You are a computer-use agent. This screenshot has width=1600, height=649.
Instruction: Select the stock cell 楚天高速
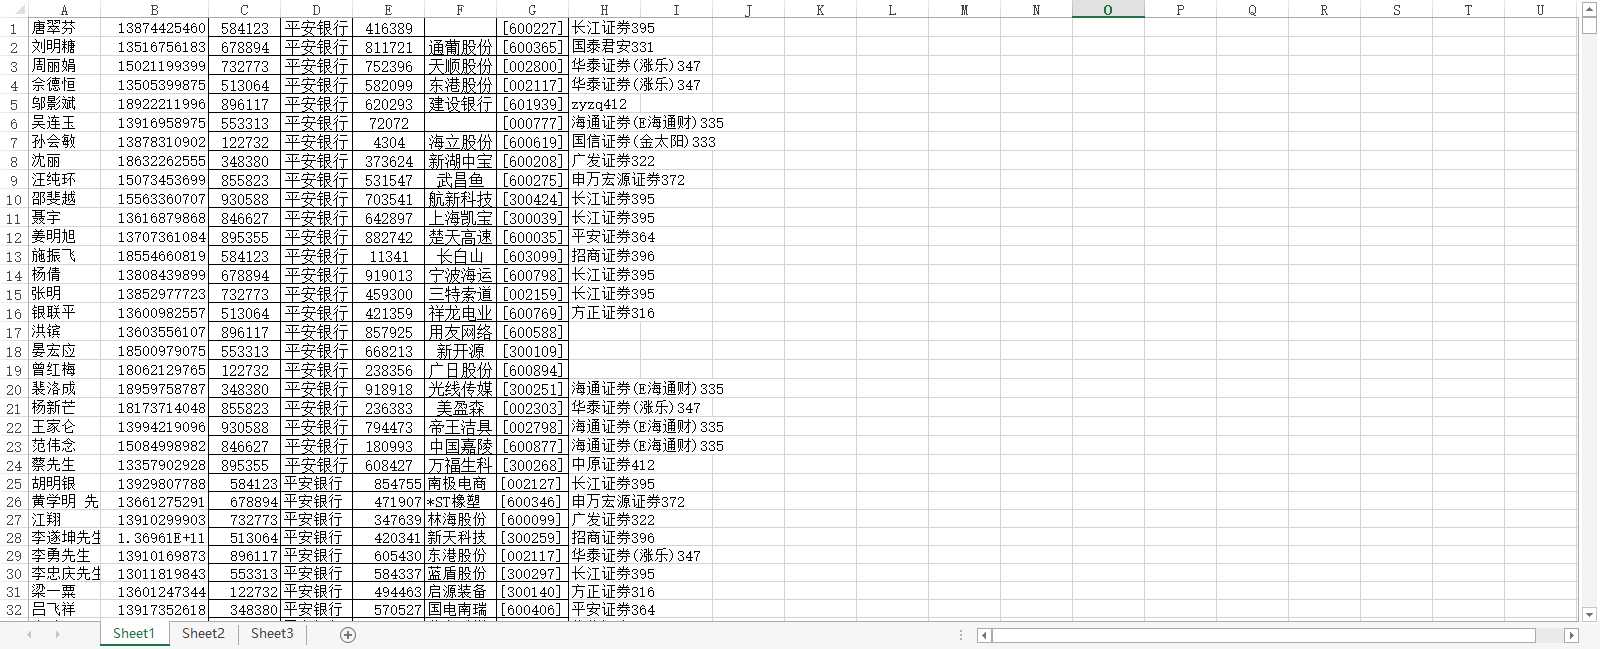click(460, 237)
